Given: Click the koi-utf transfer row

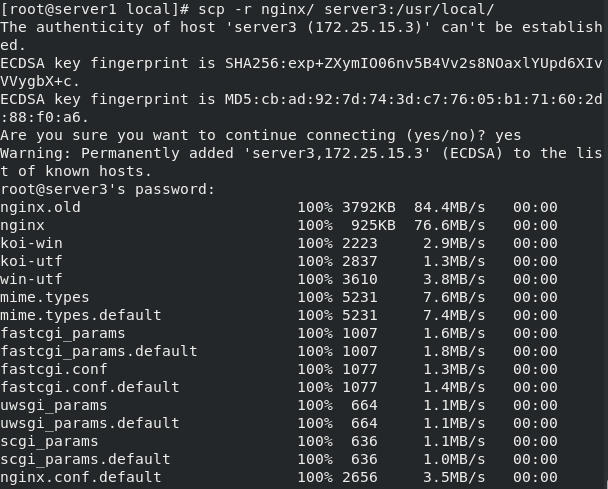Looking at the screenshot, I should [279, 261].
